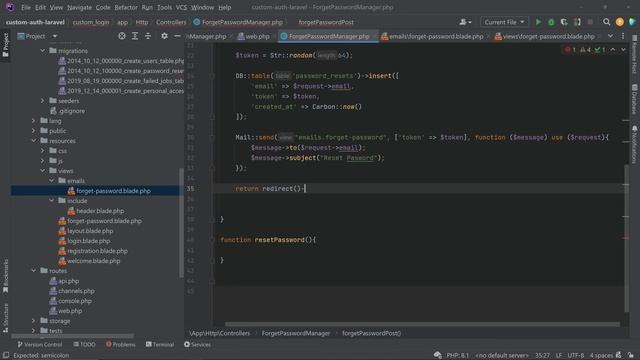640x360 pixels.
Task: Click the editor horizontal scrollbar
Action: 422,324
